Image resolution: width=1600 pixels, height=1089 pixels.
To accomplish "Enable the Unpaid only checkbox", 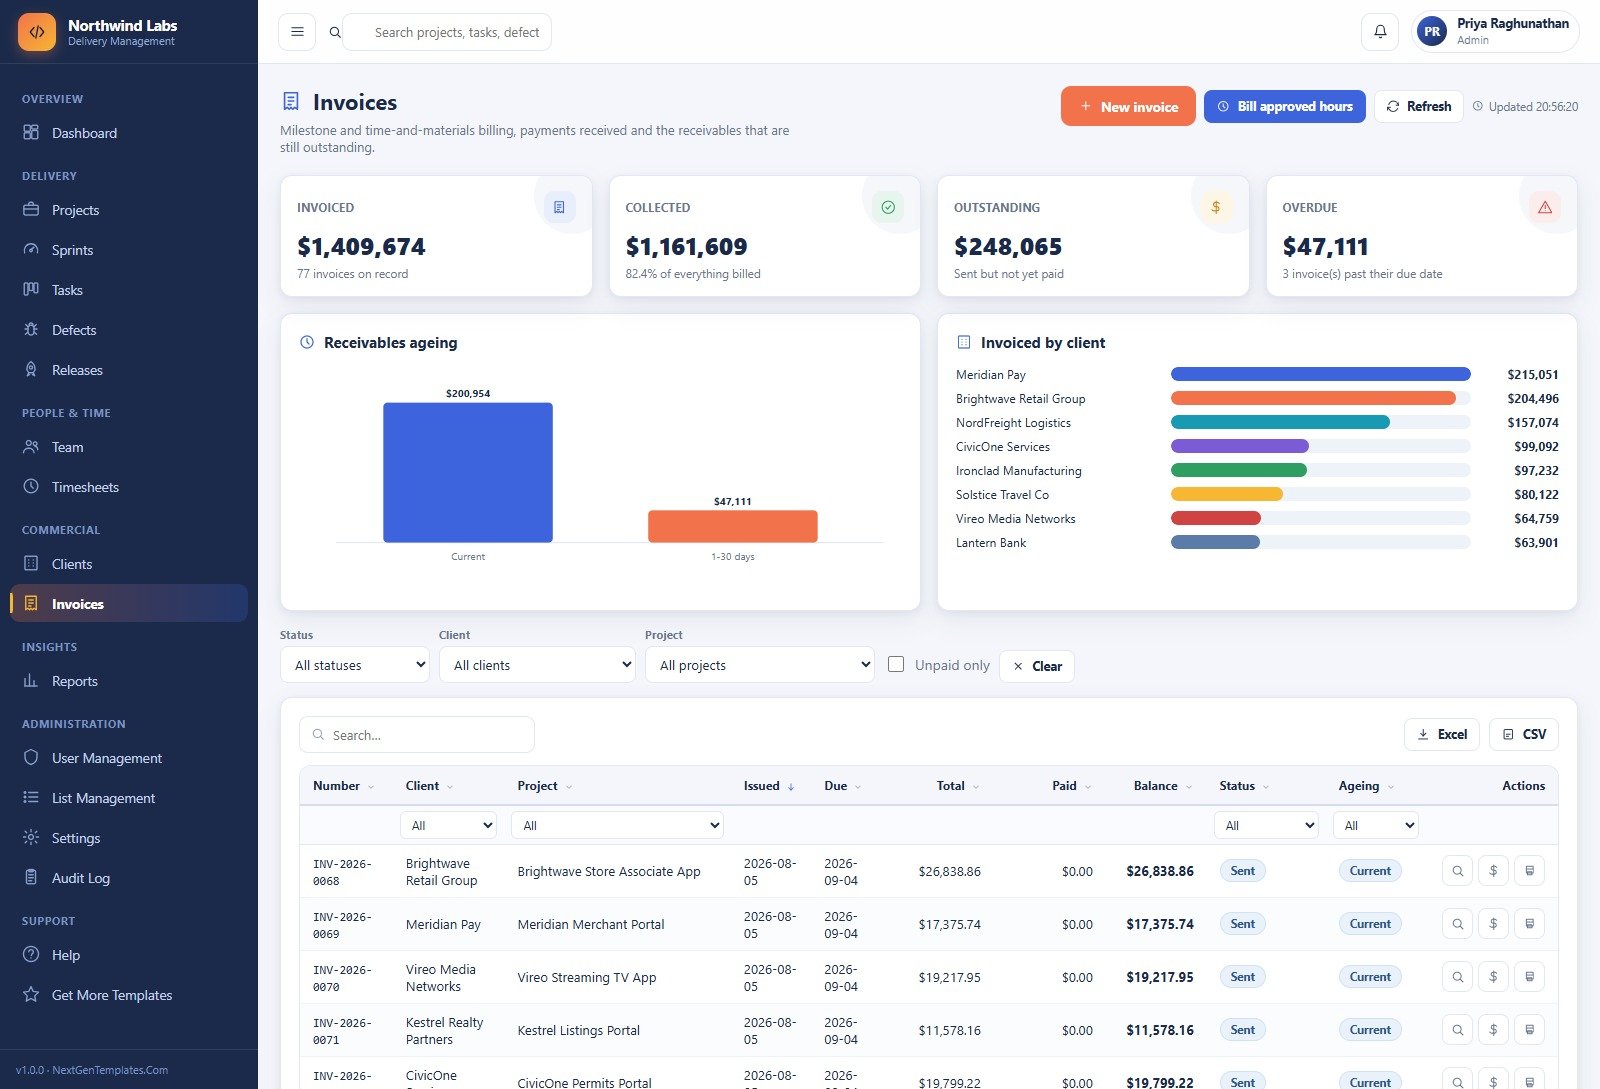I will click(x=896, y=664).
